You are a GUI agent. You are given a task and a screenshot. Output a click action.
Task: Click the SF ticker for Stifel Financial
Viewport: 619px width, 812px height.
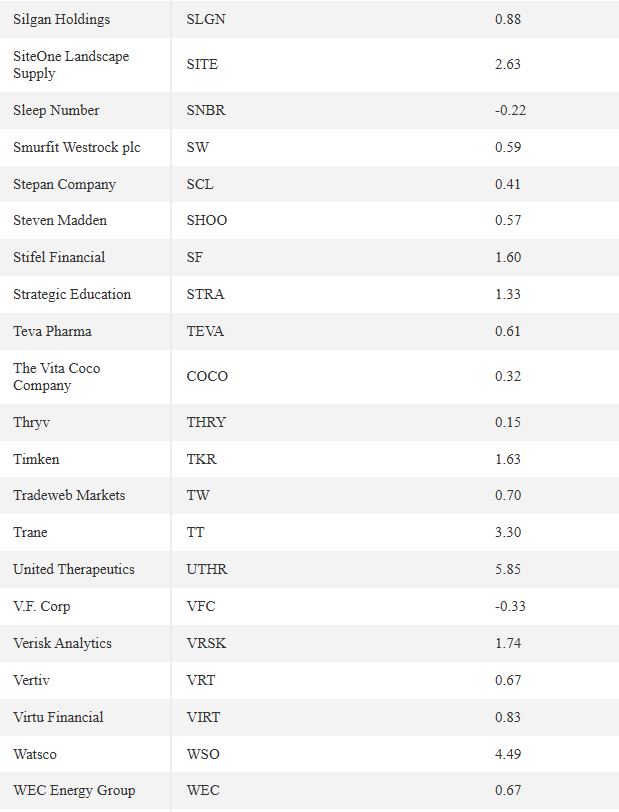click(194, 257)
